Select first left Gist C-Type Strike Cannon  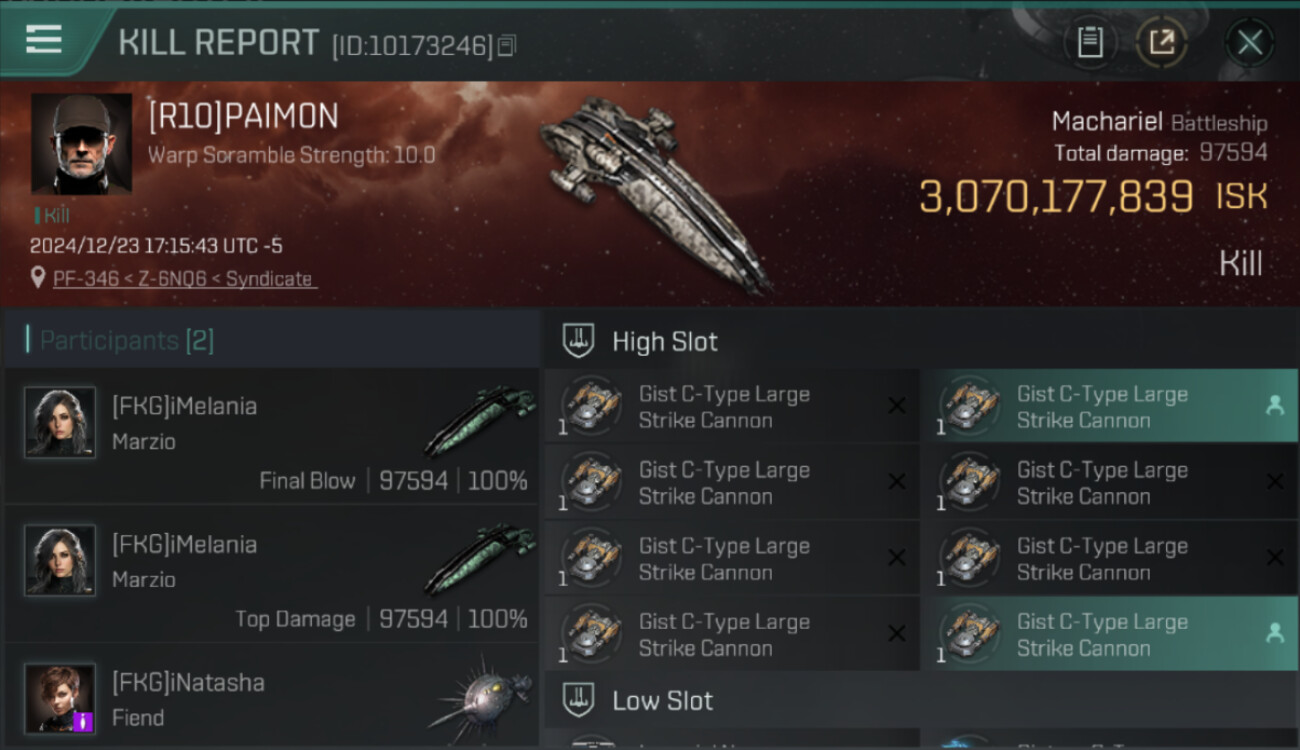pos(730,407)
